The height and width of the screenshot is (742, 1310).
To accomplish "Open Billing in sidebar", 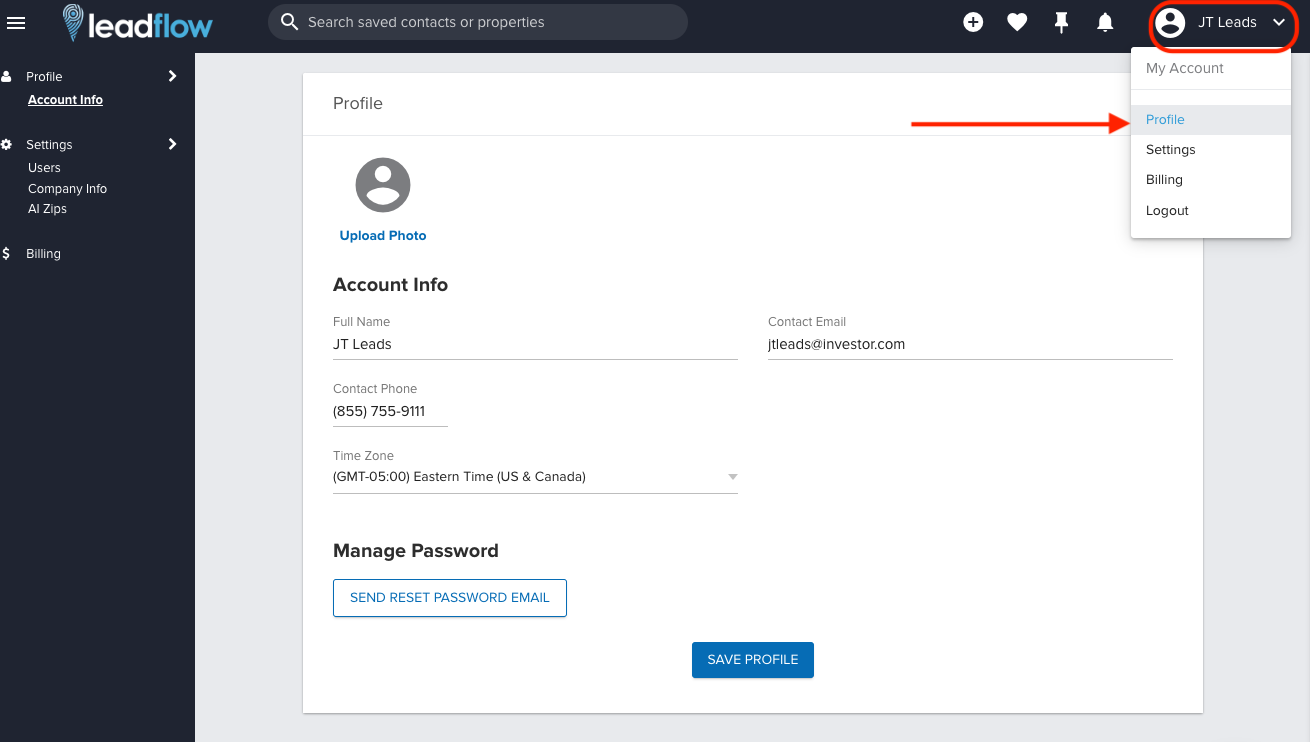I will [43, 254].
